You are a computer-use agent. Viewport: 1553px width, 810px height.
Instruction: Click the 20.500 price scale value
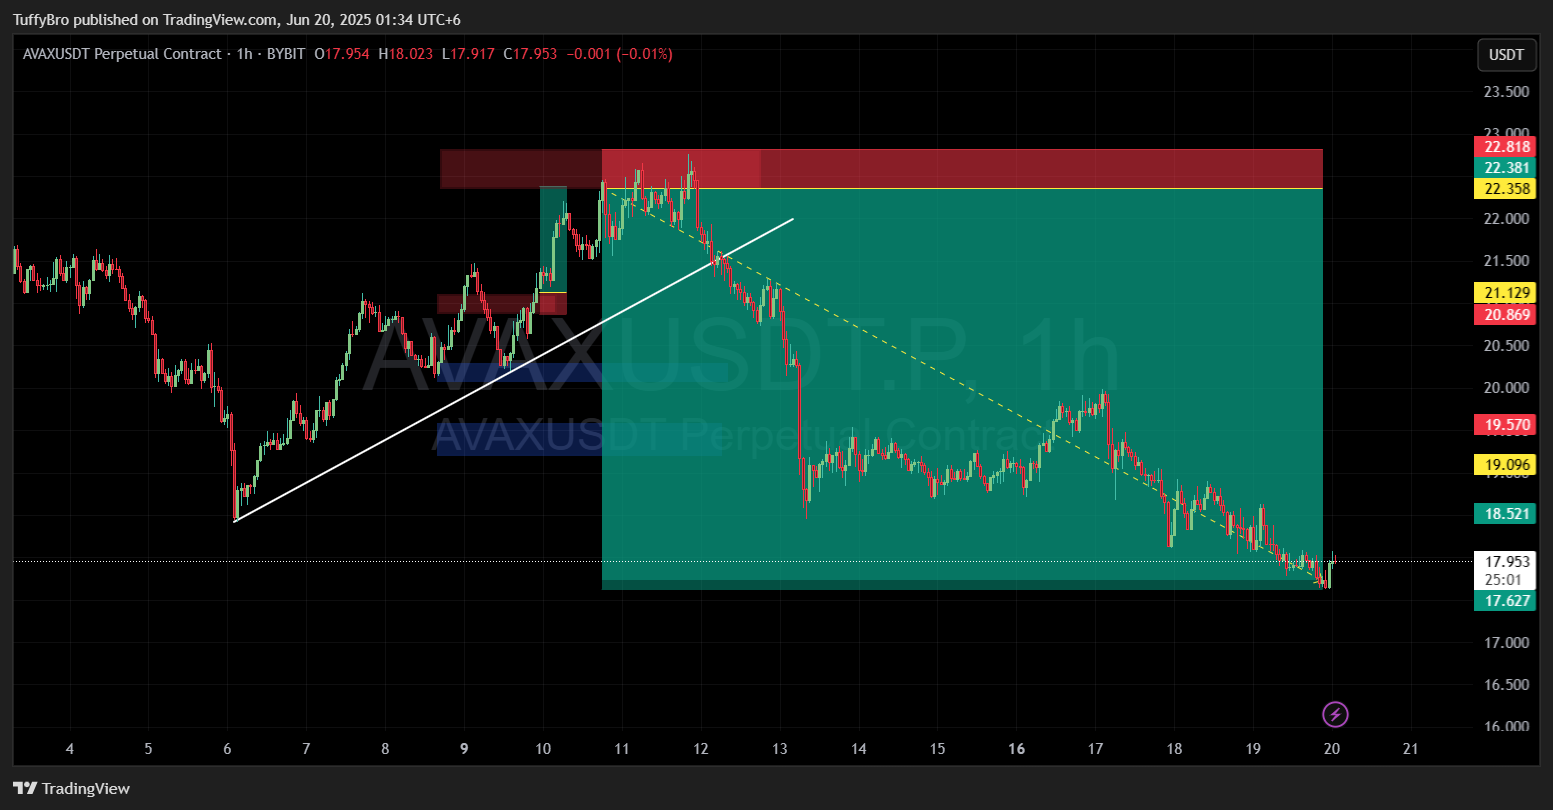point(1506,346)
